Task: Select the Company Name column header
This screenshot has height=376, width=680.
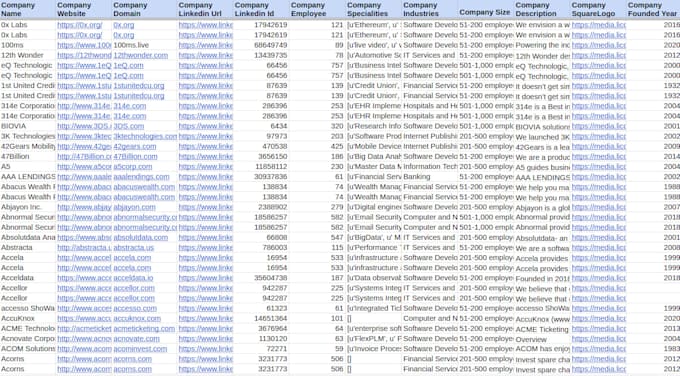Action: pyautogui.click(x=28, y=9)
